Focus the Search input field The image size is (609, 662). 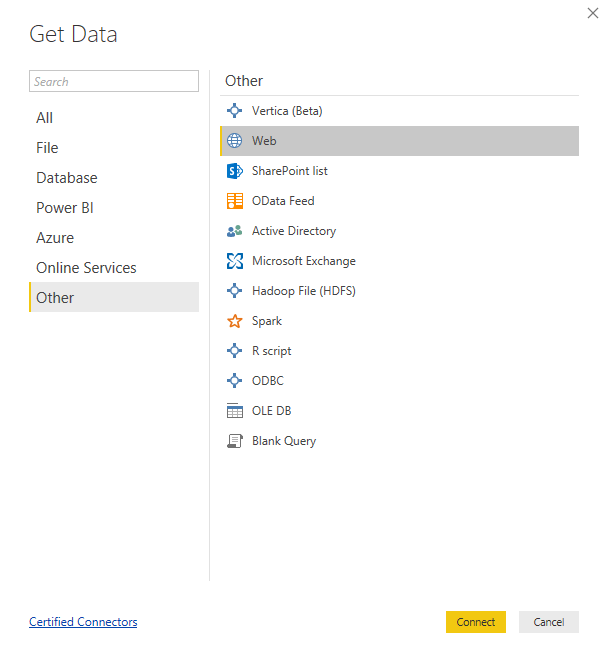click(114, 81)
